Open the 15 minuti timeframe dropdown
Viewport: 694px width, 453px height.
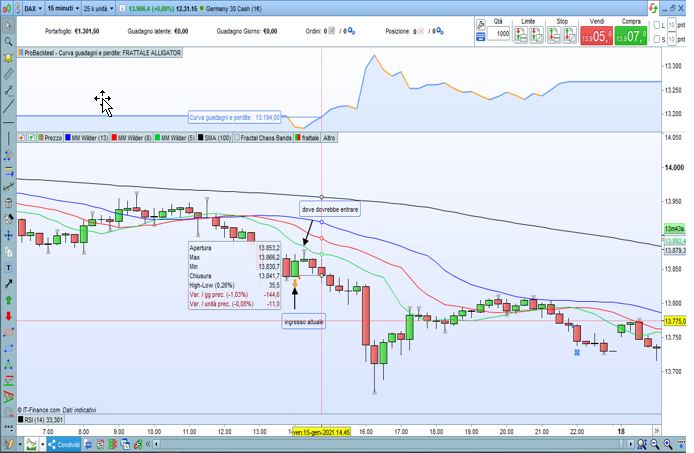point(63,8)
